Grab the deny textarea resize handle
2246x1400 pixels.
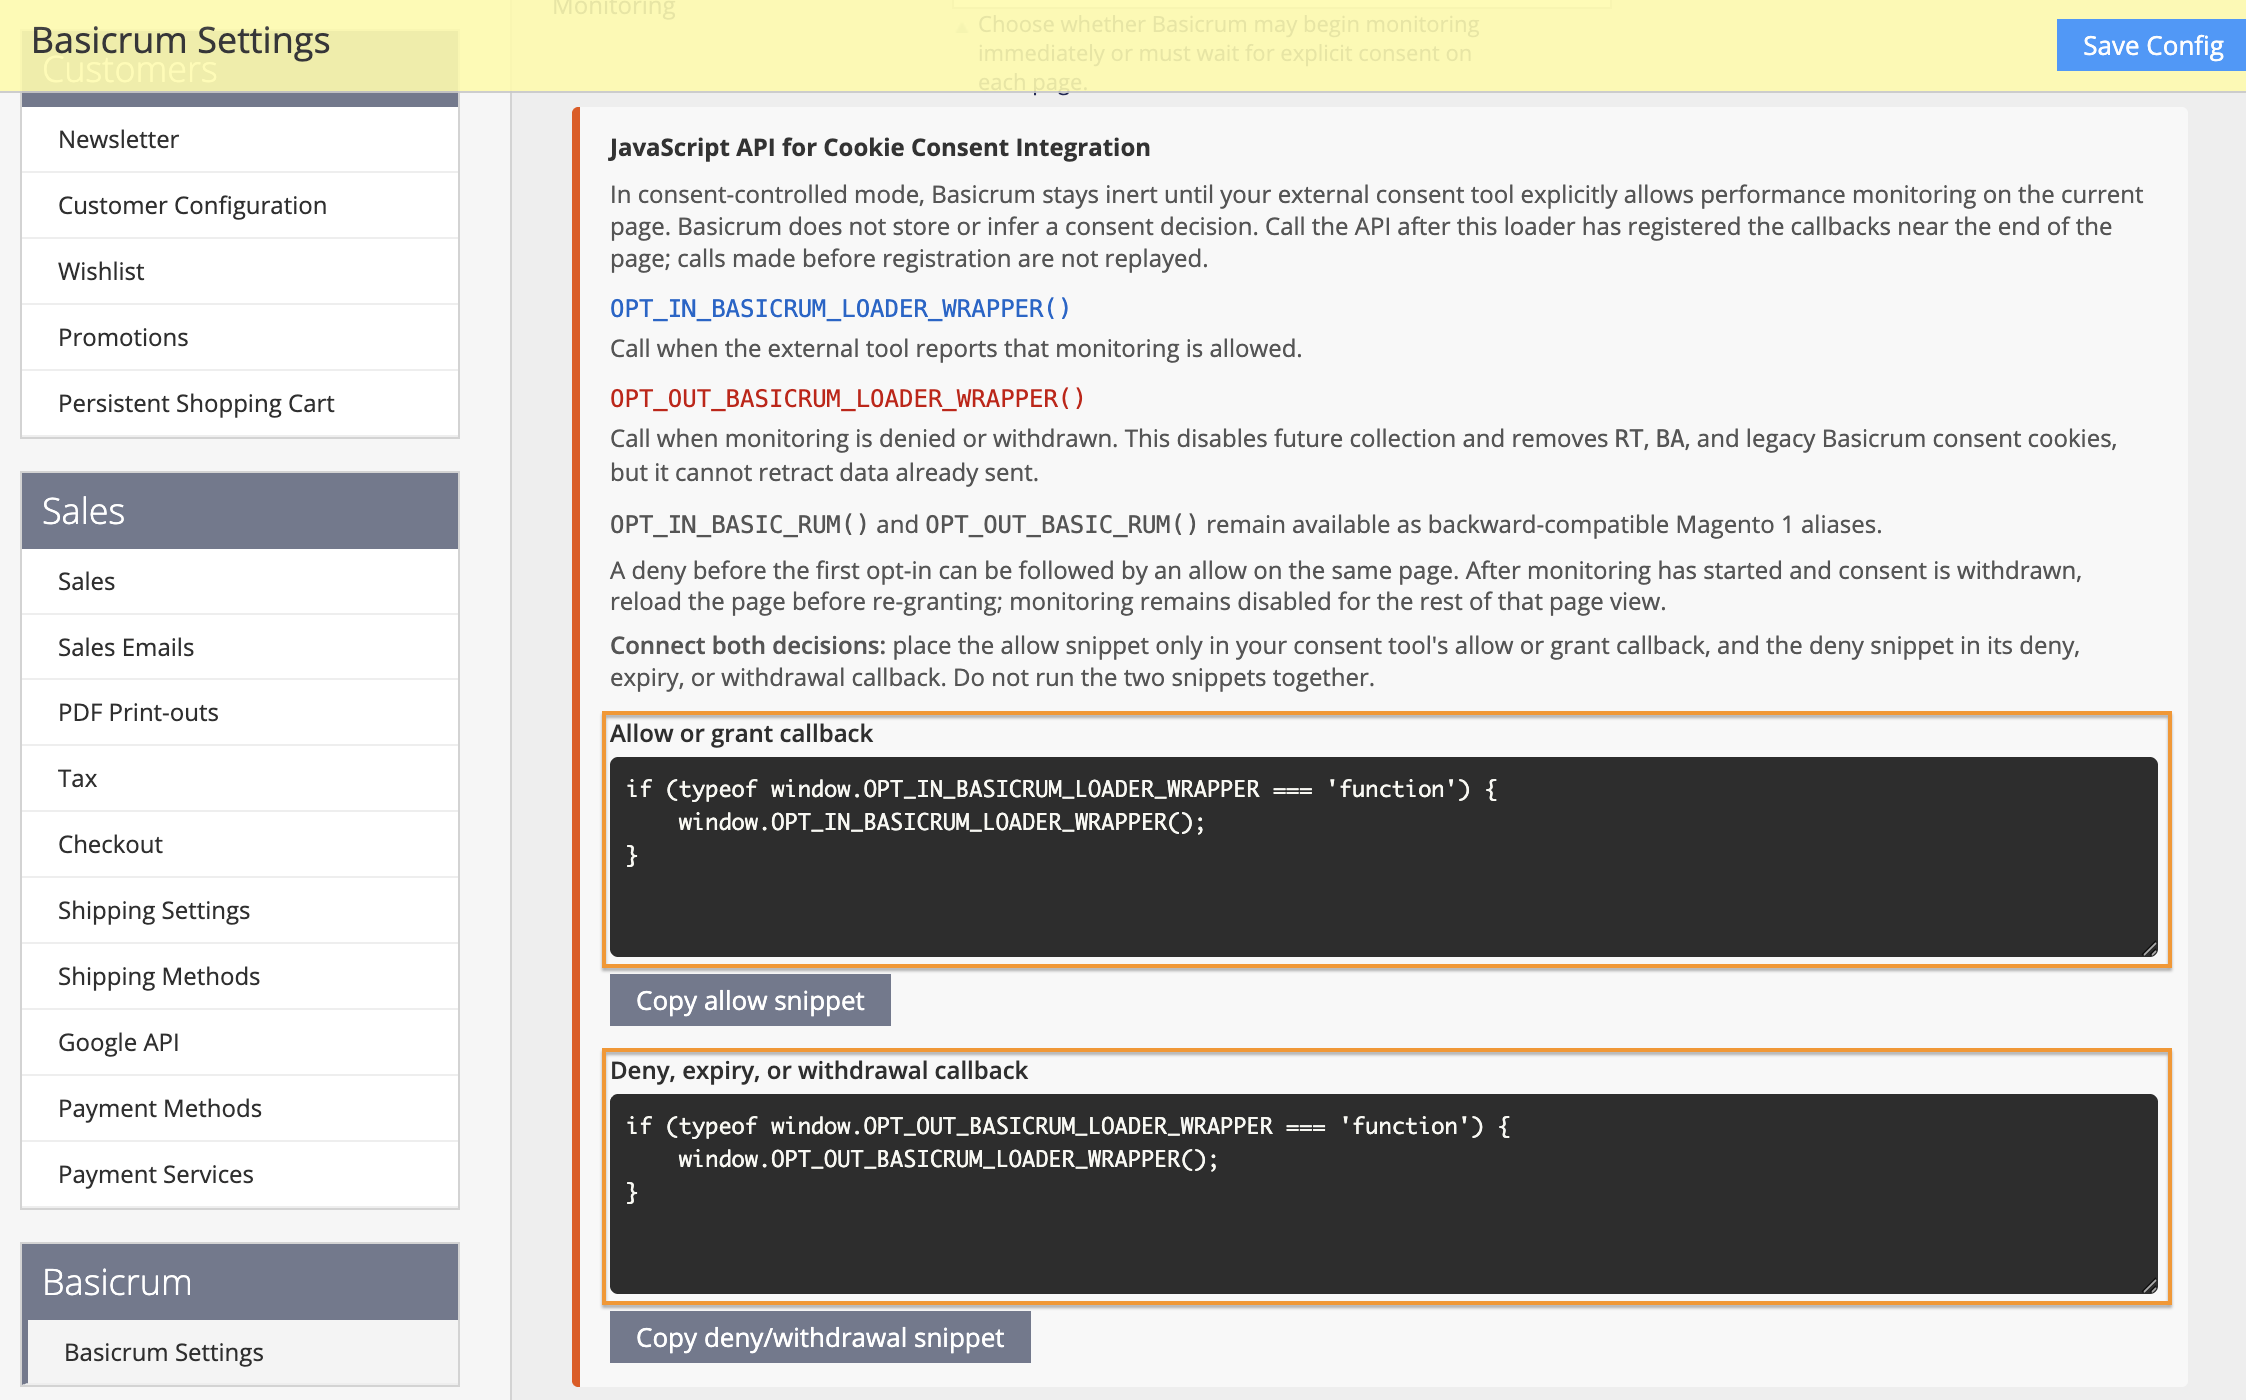(x=2150, y=1286)
